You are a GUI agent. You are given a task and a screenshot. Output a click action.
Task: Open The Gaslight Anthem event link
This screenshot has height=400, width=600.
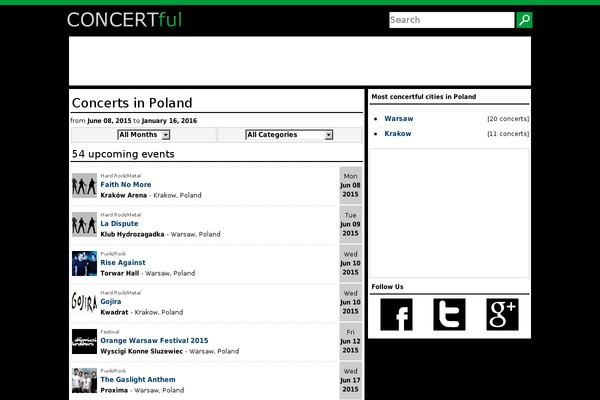coord(138,380)
